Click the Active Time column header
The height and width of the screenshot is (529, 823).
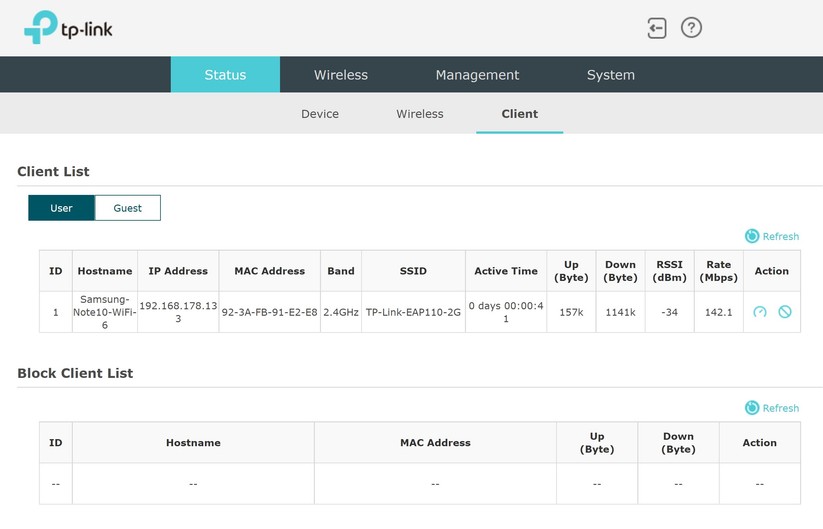pyautogui.click(x=506, y=271)
